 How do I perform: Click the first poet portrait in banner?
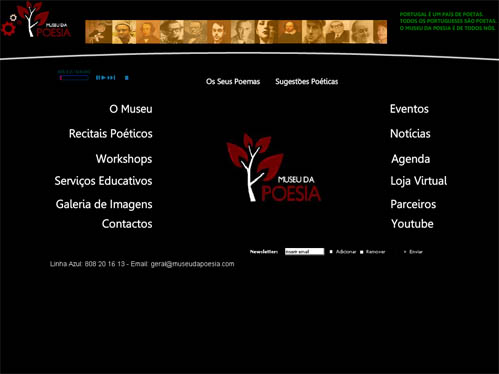pos(99,32)
